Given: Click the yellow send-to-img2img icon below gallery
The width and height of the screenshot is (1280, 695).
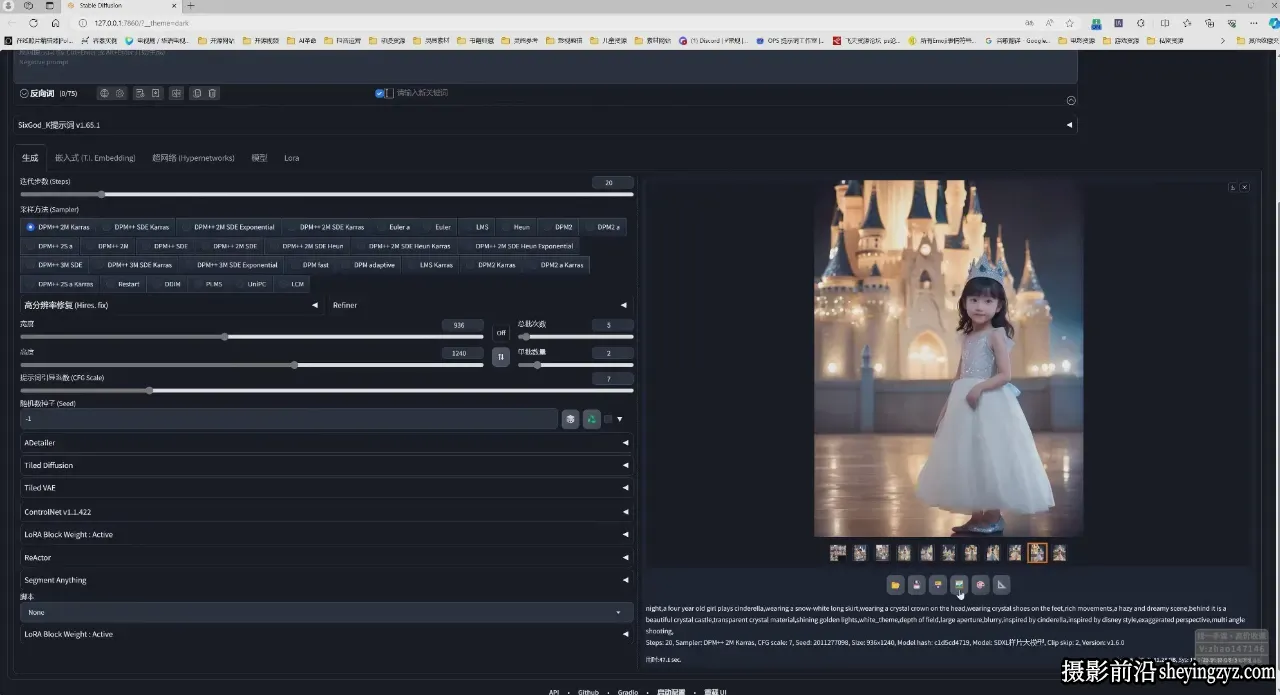Looking at the screenshot, I should (x=937, y=585).
